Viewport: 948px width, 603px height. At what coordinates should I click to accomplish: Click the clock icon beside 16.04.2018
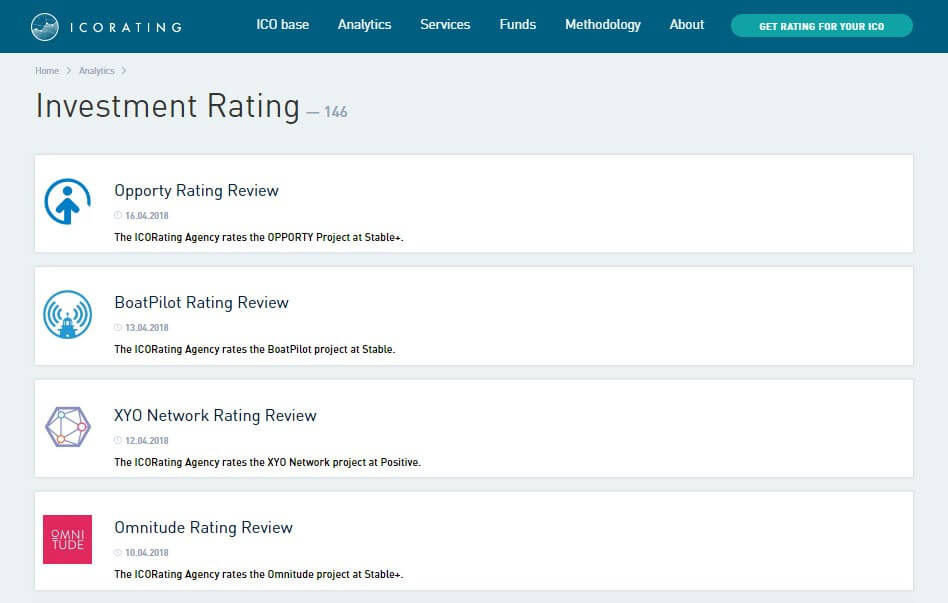coord(118,215)
